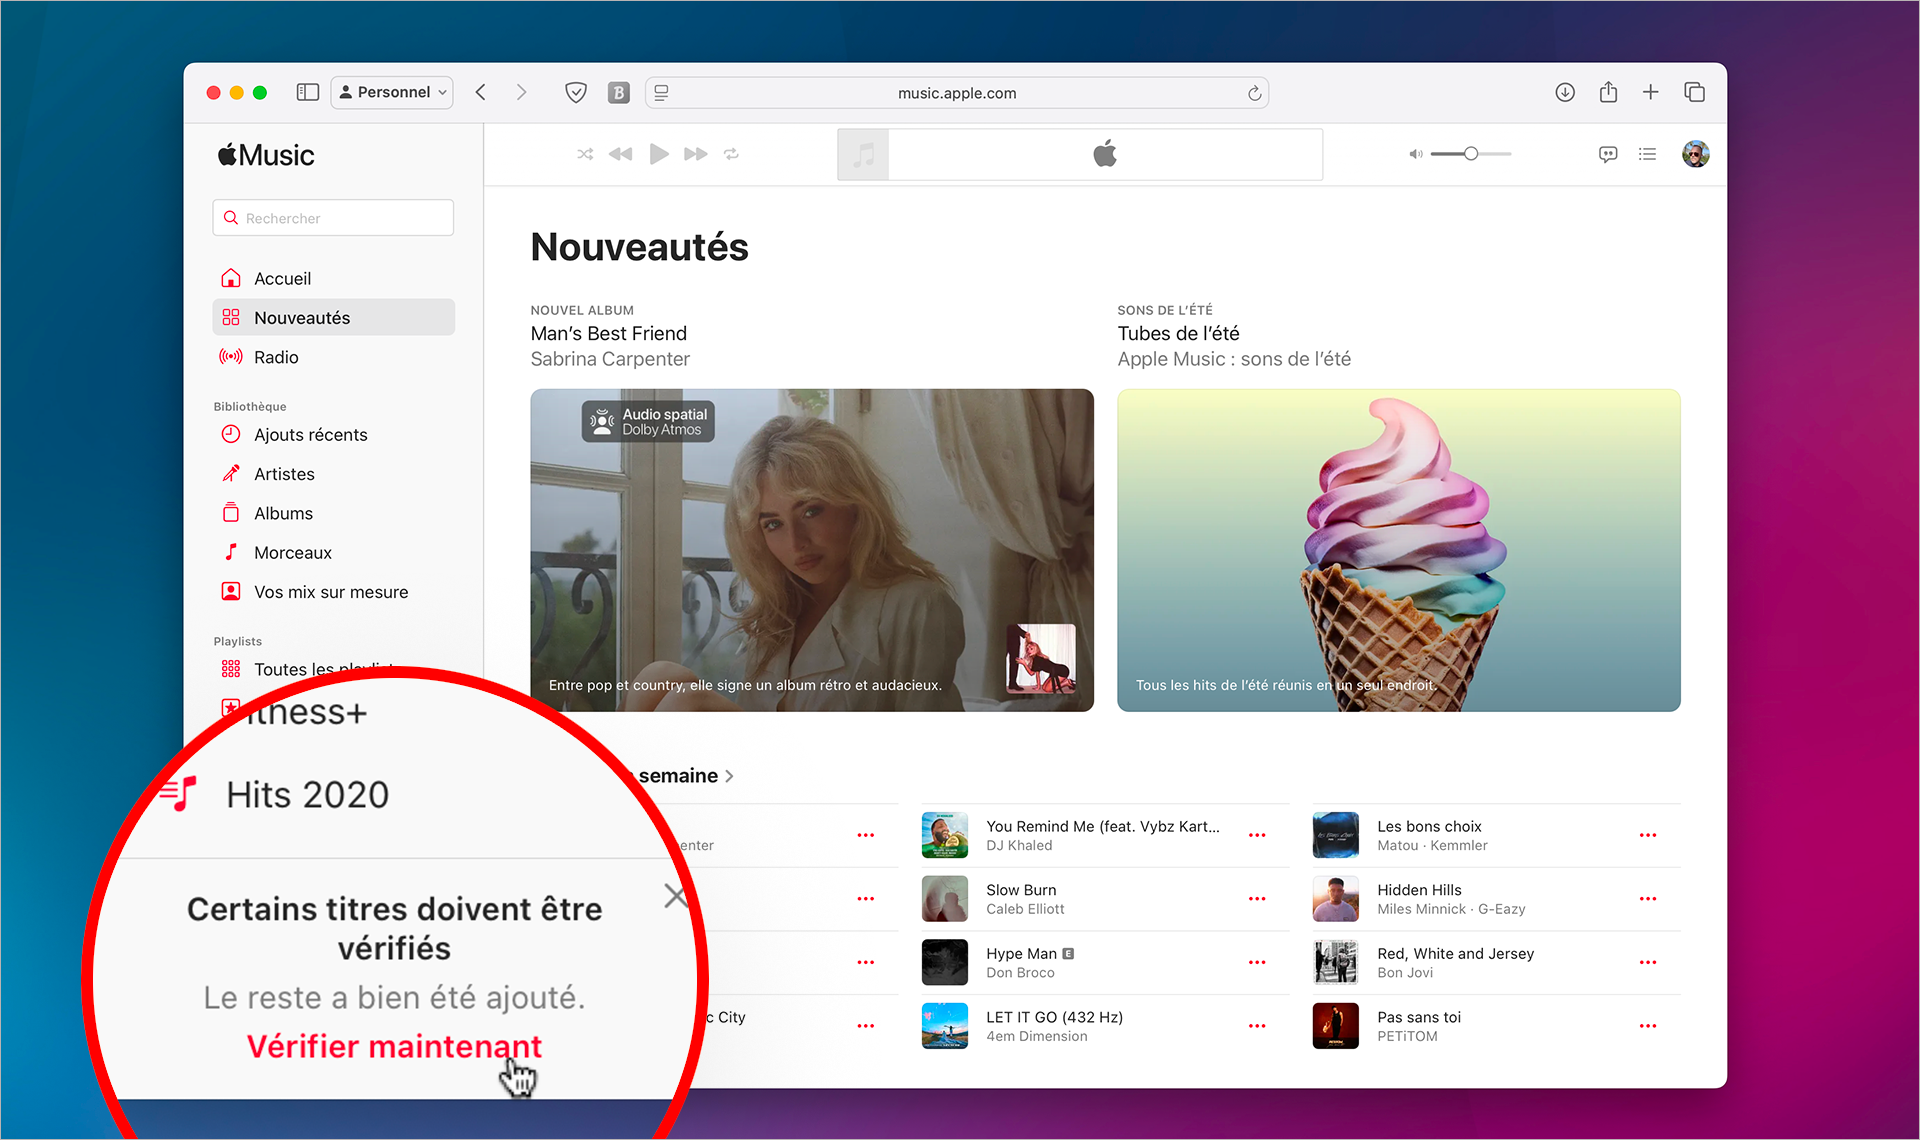1920x1140 pixels.
Task: Click the Les bons choix artwork
Action: pyautogui.click(x=1336, y=835)
